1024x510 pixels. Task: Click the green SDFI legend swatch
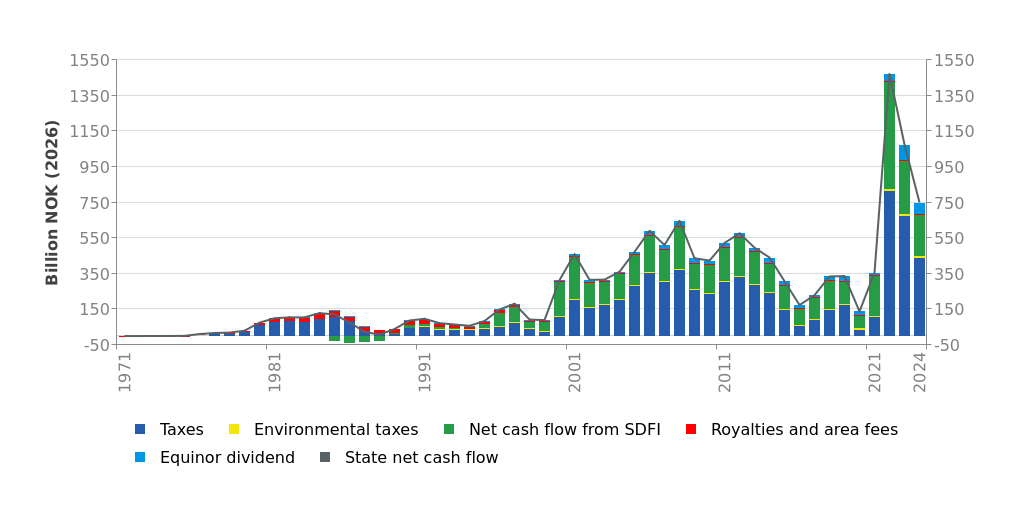[449, 430]
